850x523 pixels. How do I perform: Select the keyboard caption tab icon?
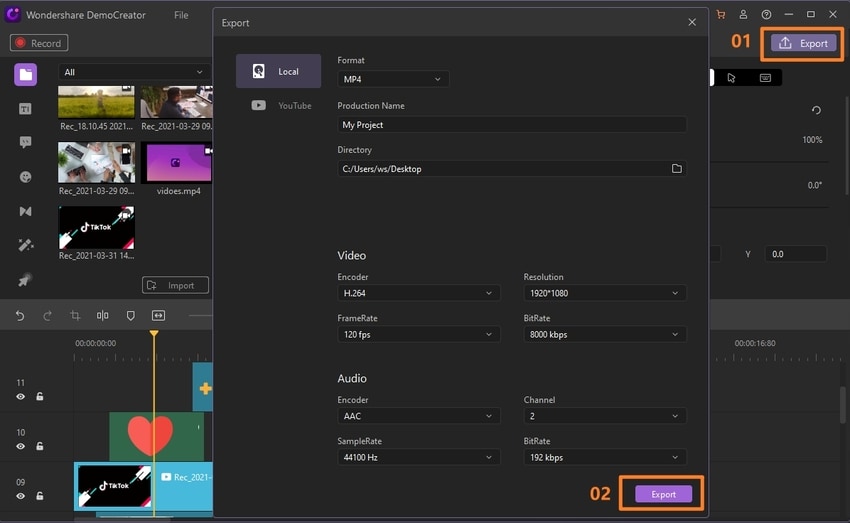(x=765, y=78)
